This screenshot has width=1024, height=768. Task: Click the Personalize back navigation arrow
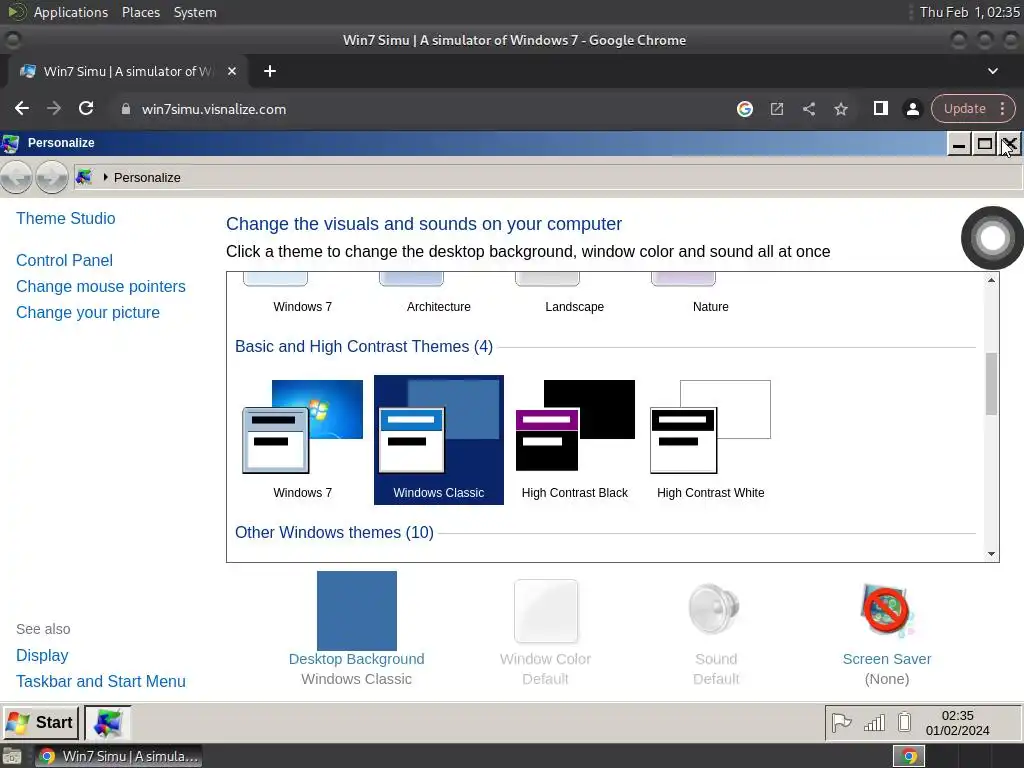[16, 176]
